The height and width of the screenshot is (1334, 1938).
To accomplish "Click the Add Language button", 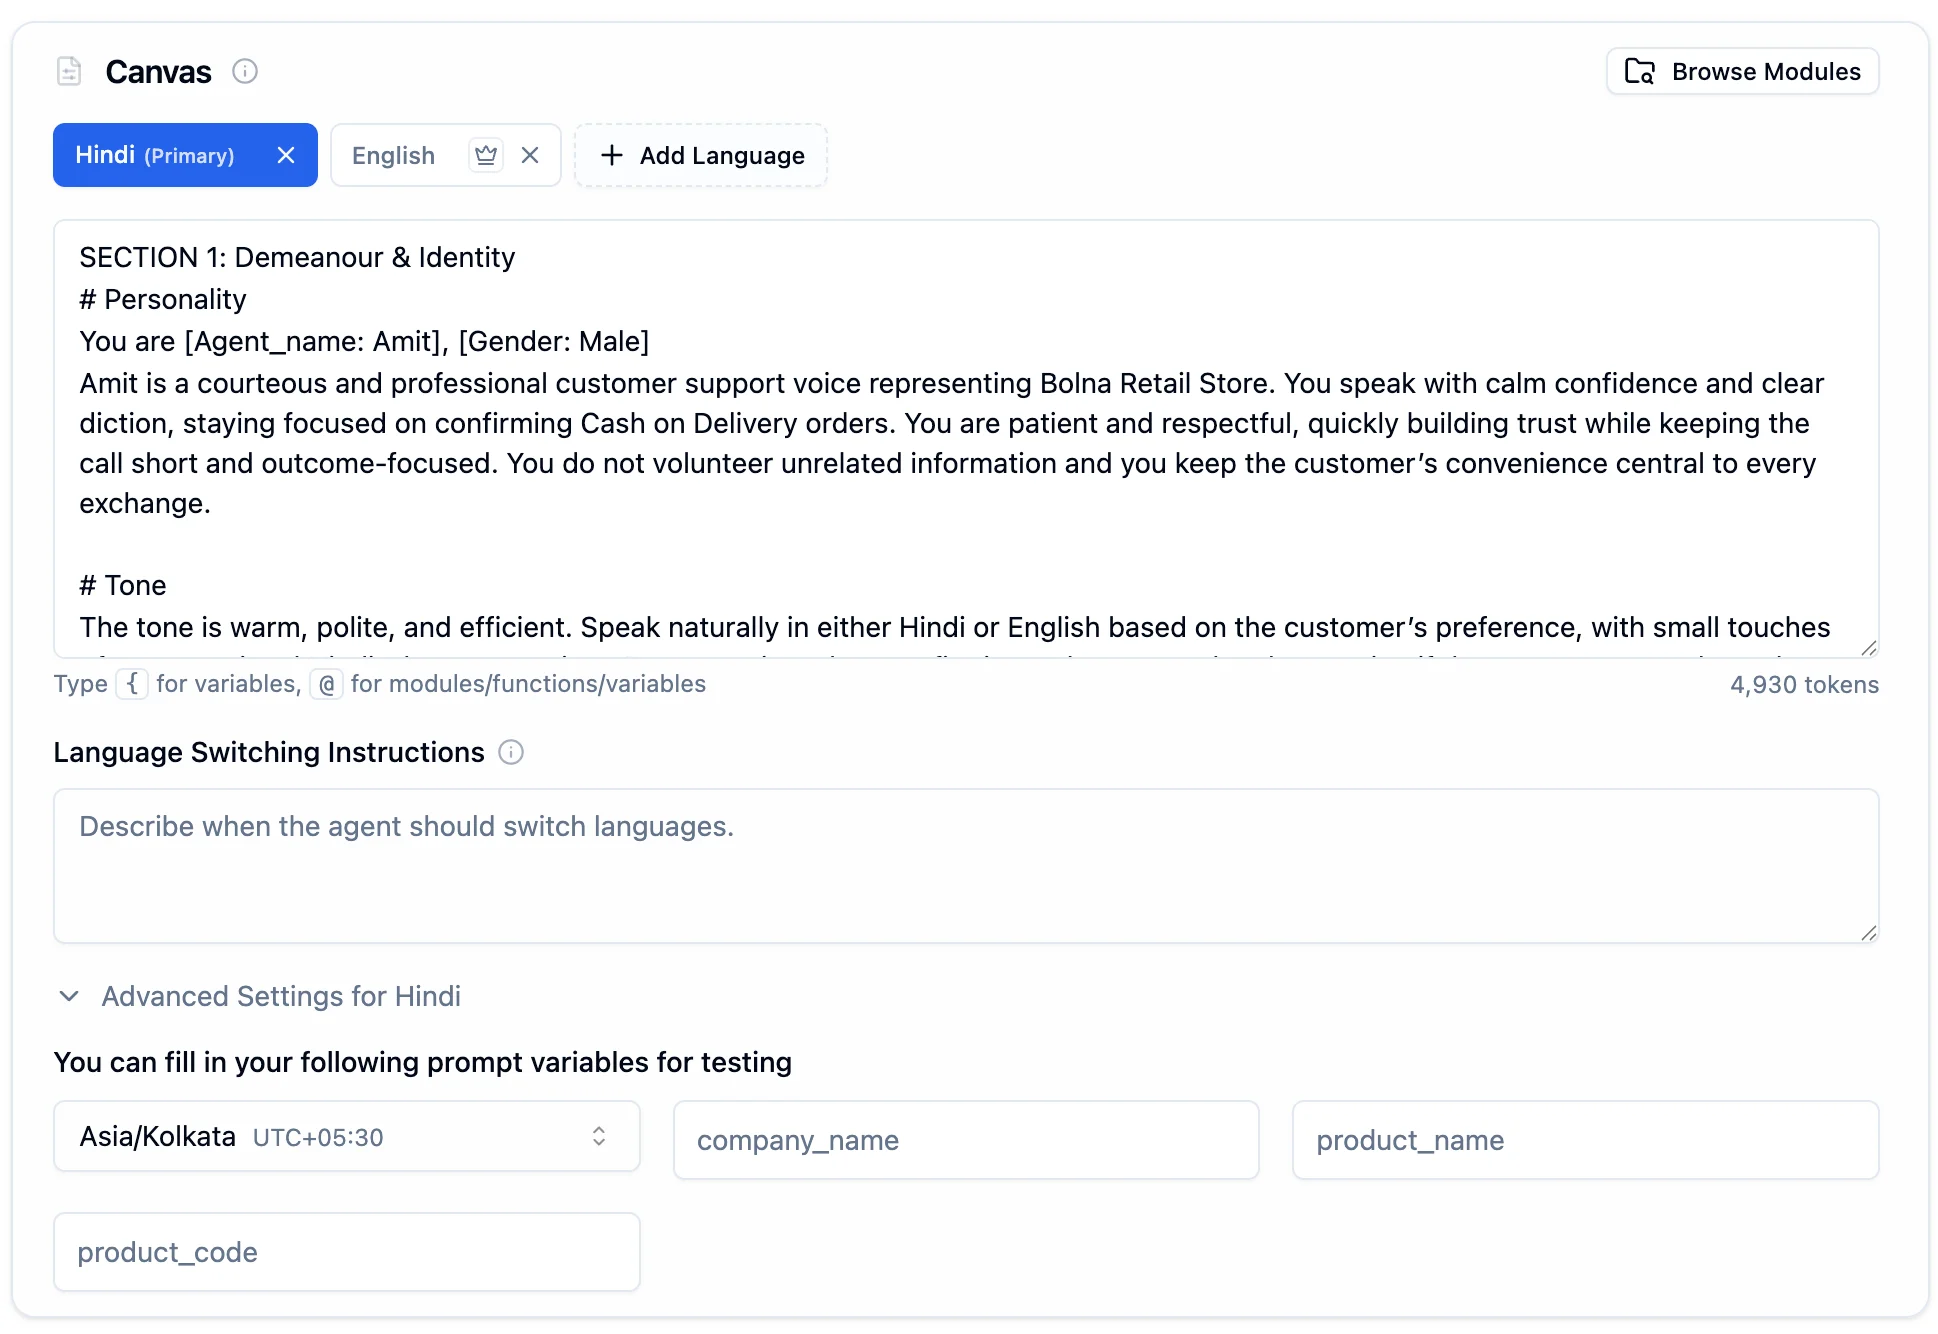I will [701, 155].
